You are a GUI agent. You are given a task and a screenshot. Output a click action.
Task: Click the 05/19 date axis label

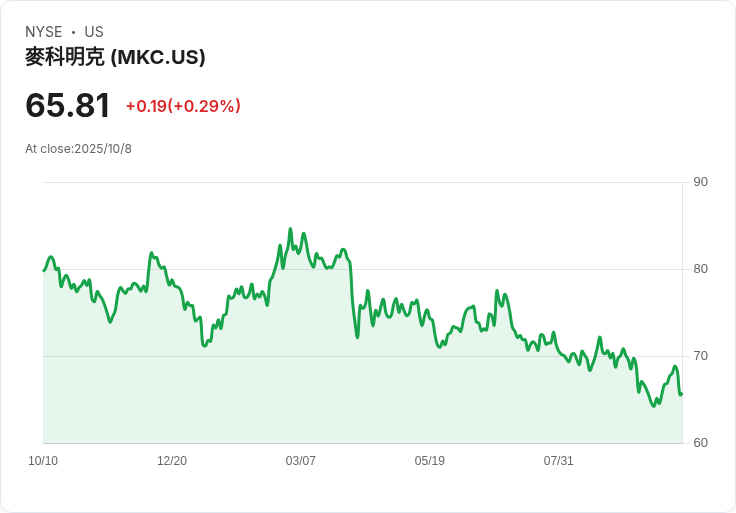pyautogui.click(x=429, y=461)
